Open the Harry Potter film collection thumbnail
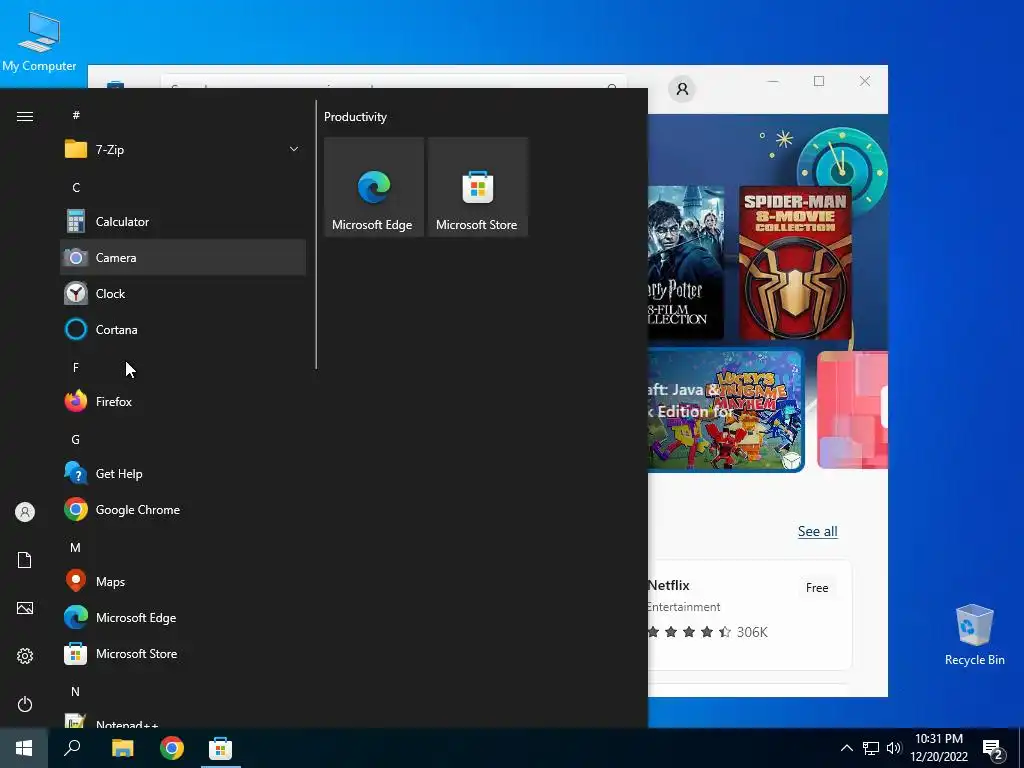This screenshot has width=1024, height=768. 686,263
